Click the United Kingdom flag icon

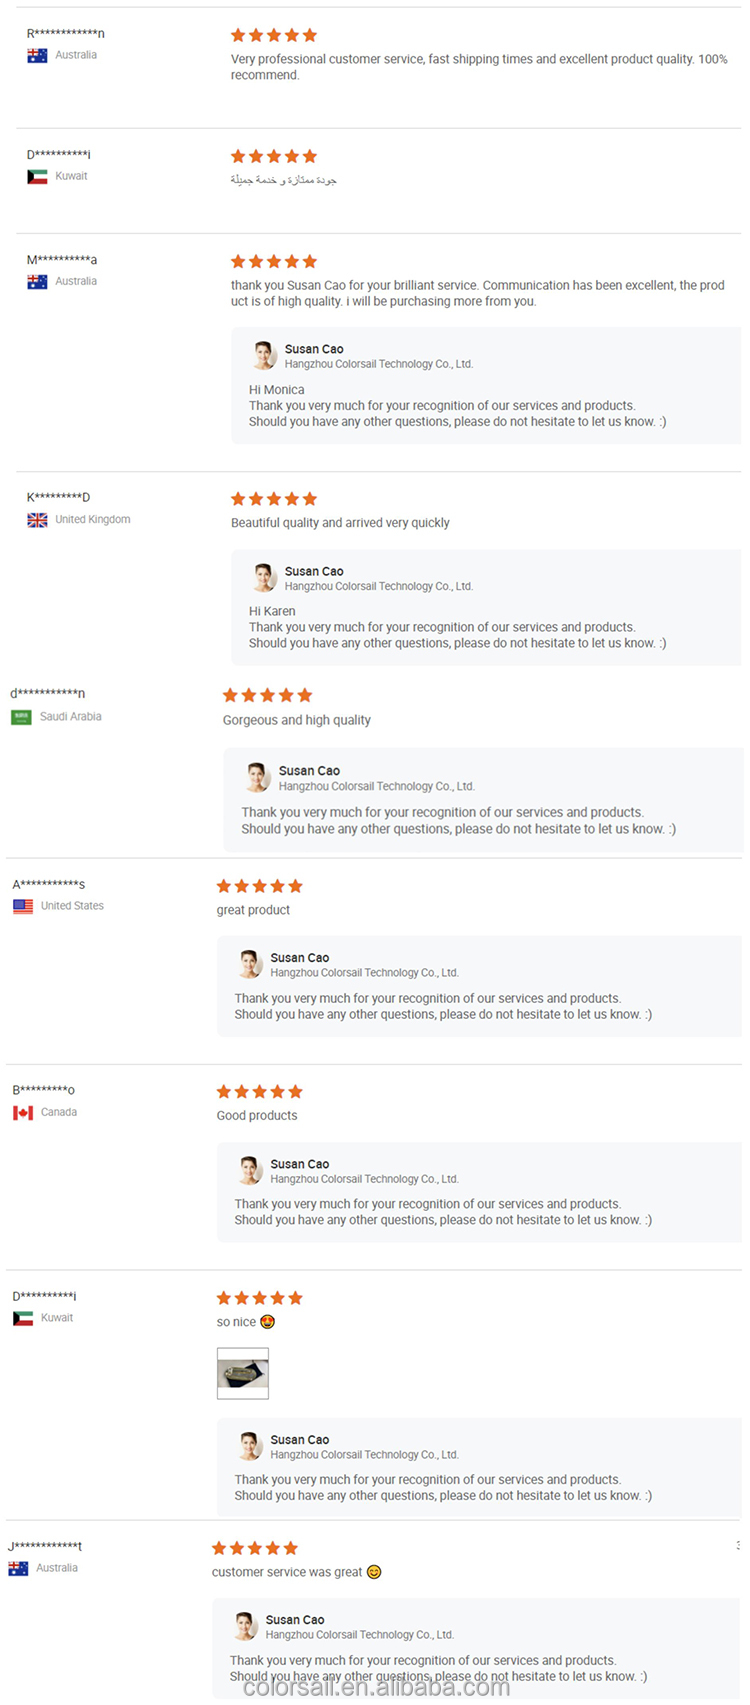[x=37, y=520]
